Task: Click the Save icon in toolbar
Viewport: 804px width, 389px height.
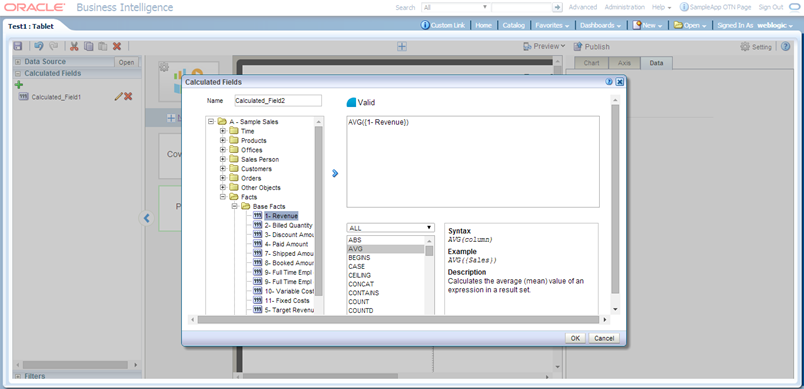Action: tap(18, 46)
